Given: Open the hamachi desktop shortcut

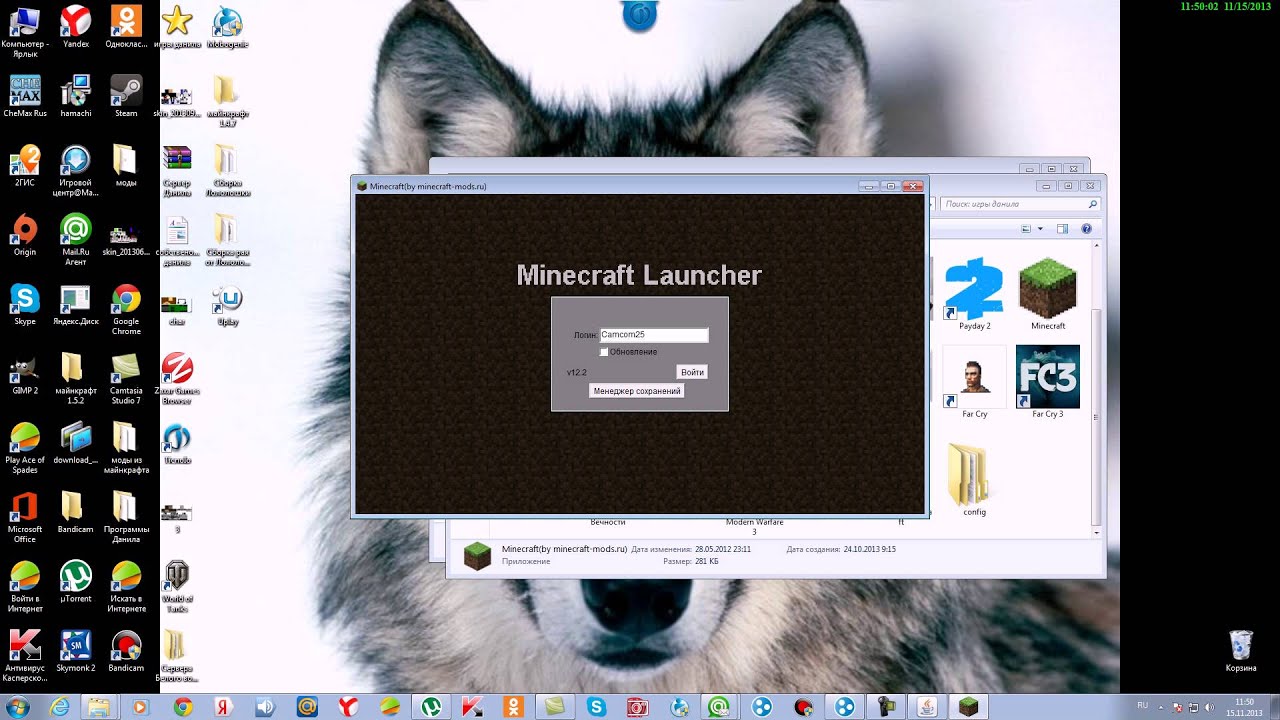Looking at the screenshot, I should [76, 96].
